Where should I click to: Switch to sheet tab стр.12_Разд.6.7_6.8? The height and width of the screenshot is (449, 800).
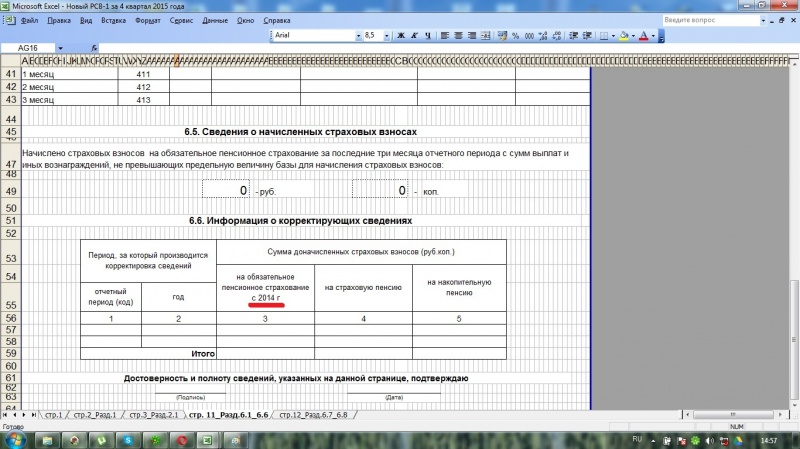tap(313, 414)
